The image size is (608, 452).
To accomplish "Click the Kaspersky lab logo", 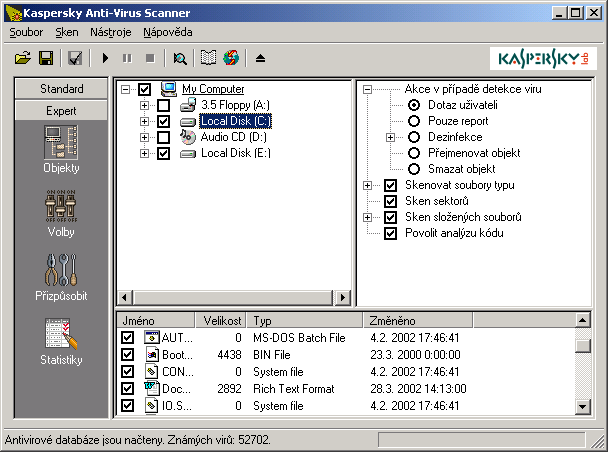I will click(543, 59).
